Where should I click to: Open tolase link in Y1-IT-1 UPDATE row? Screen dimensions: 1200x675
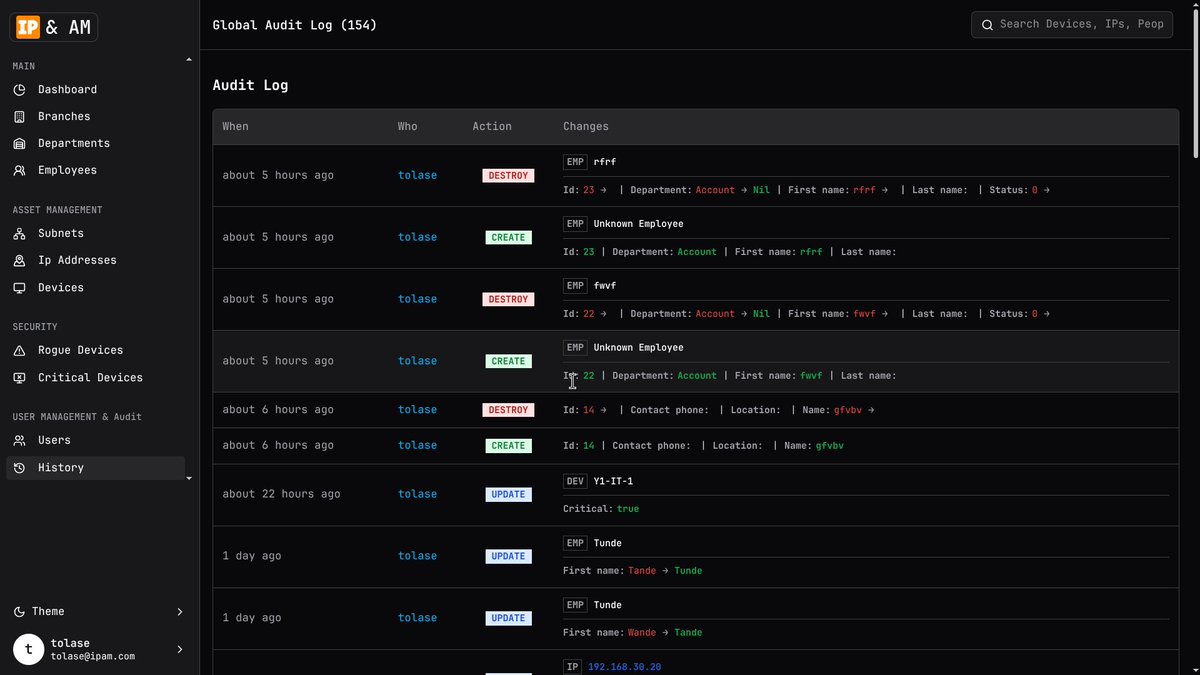pos(417,494)
